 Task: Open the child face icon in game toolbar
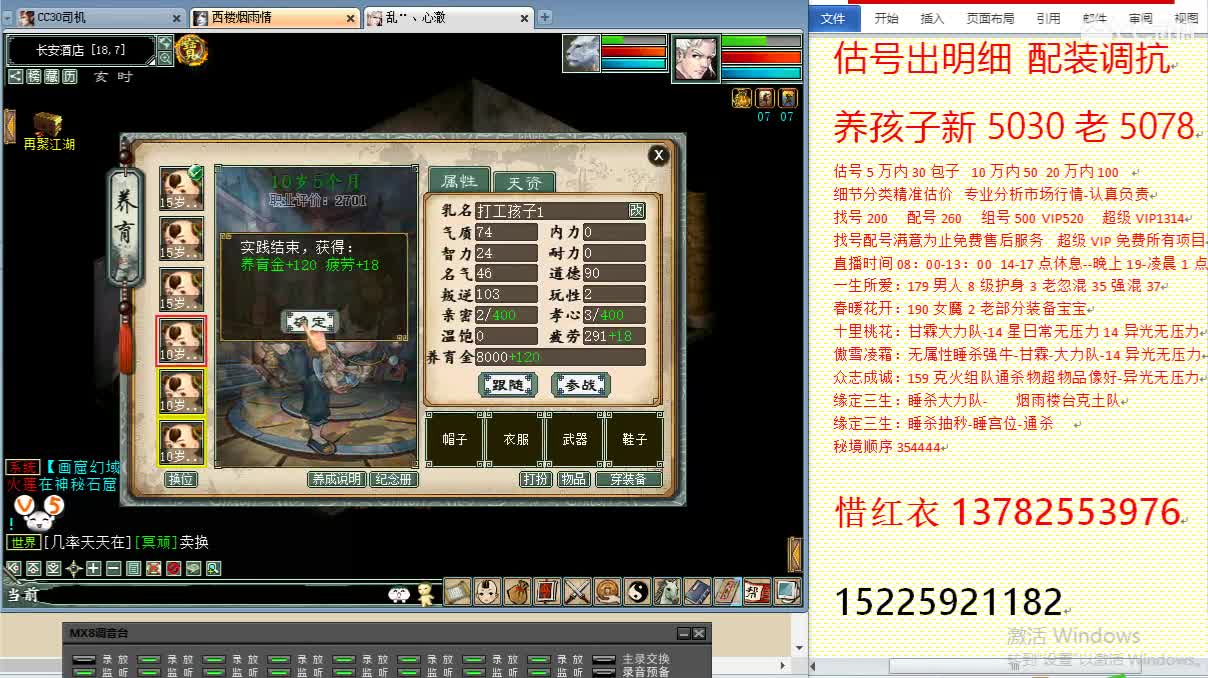[487, 592]
